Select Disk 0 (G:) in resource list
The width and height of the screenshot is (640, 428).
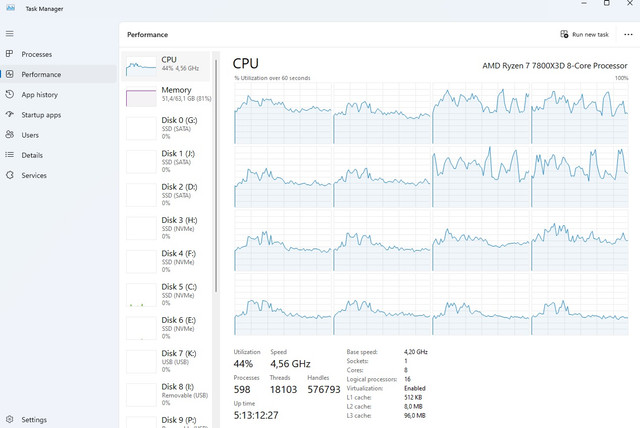point(167,129)
